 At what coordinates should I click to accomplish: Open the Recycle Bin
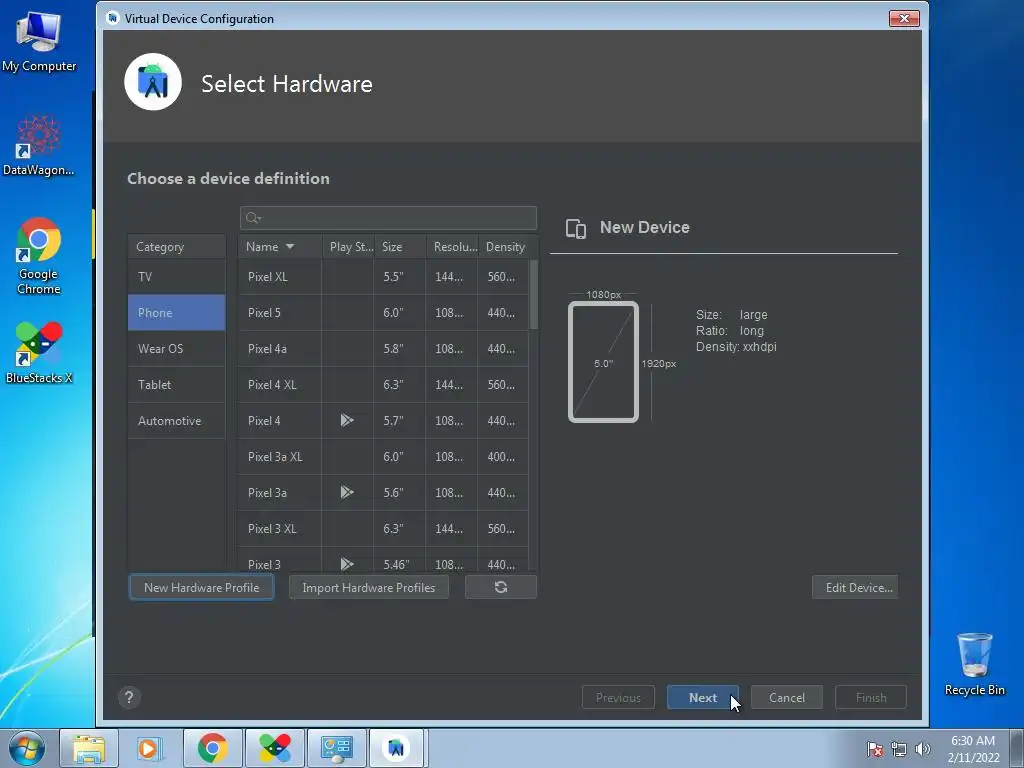click(x=974, y=664)
